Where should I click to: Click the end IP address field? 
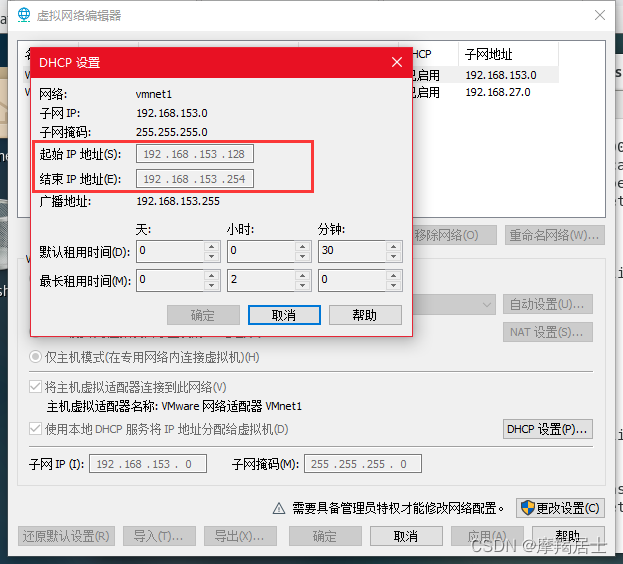pos(195,179)
